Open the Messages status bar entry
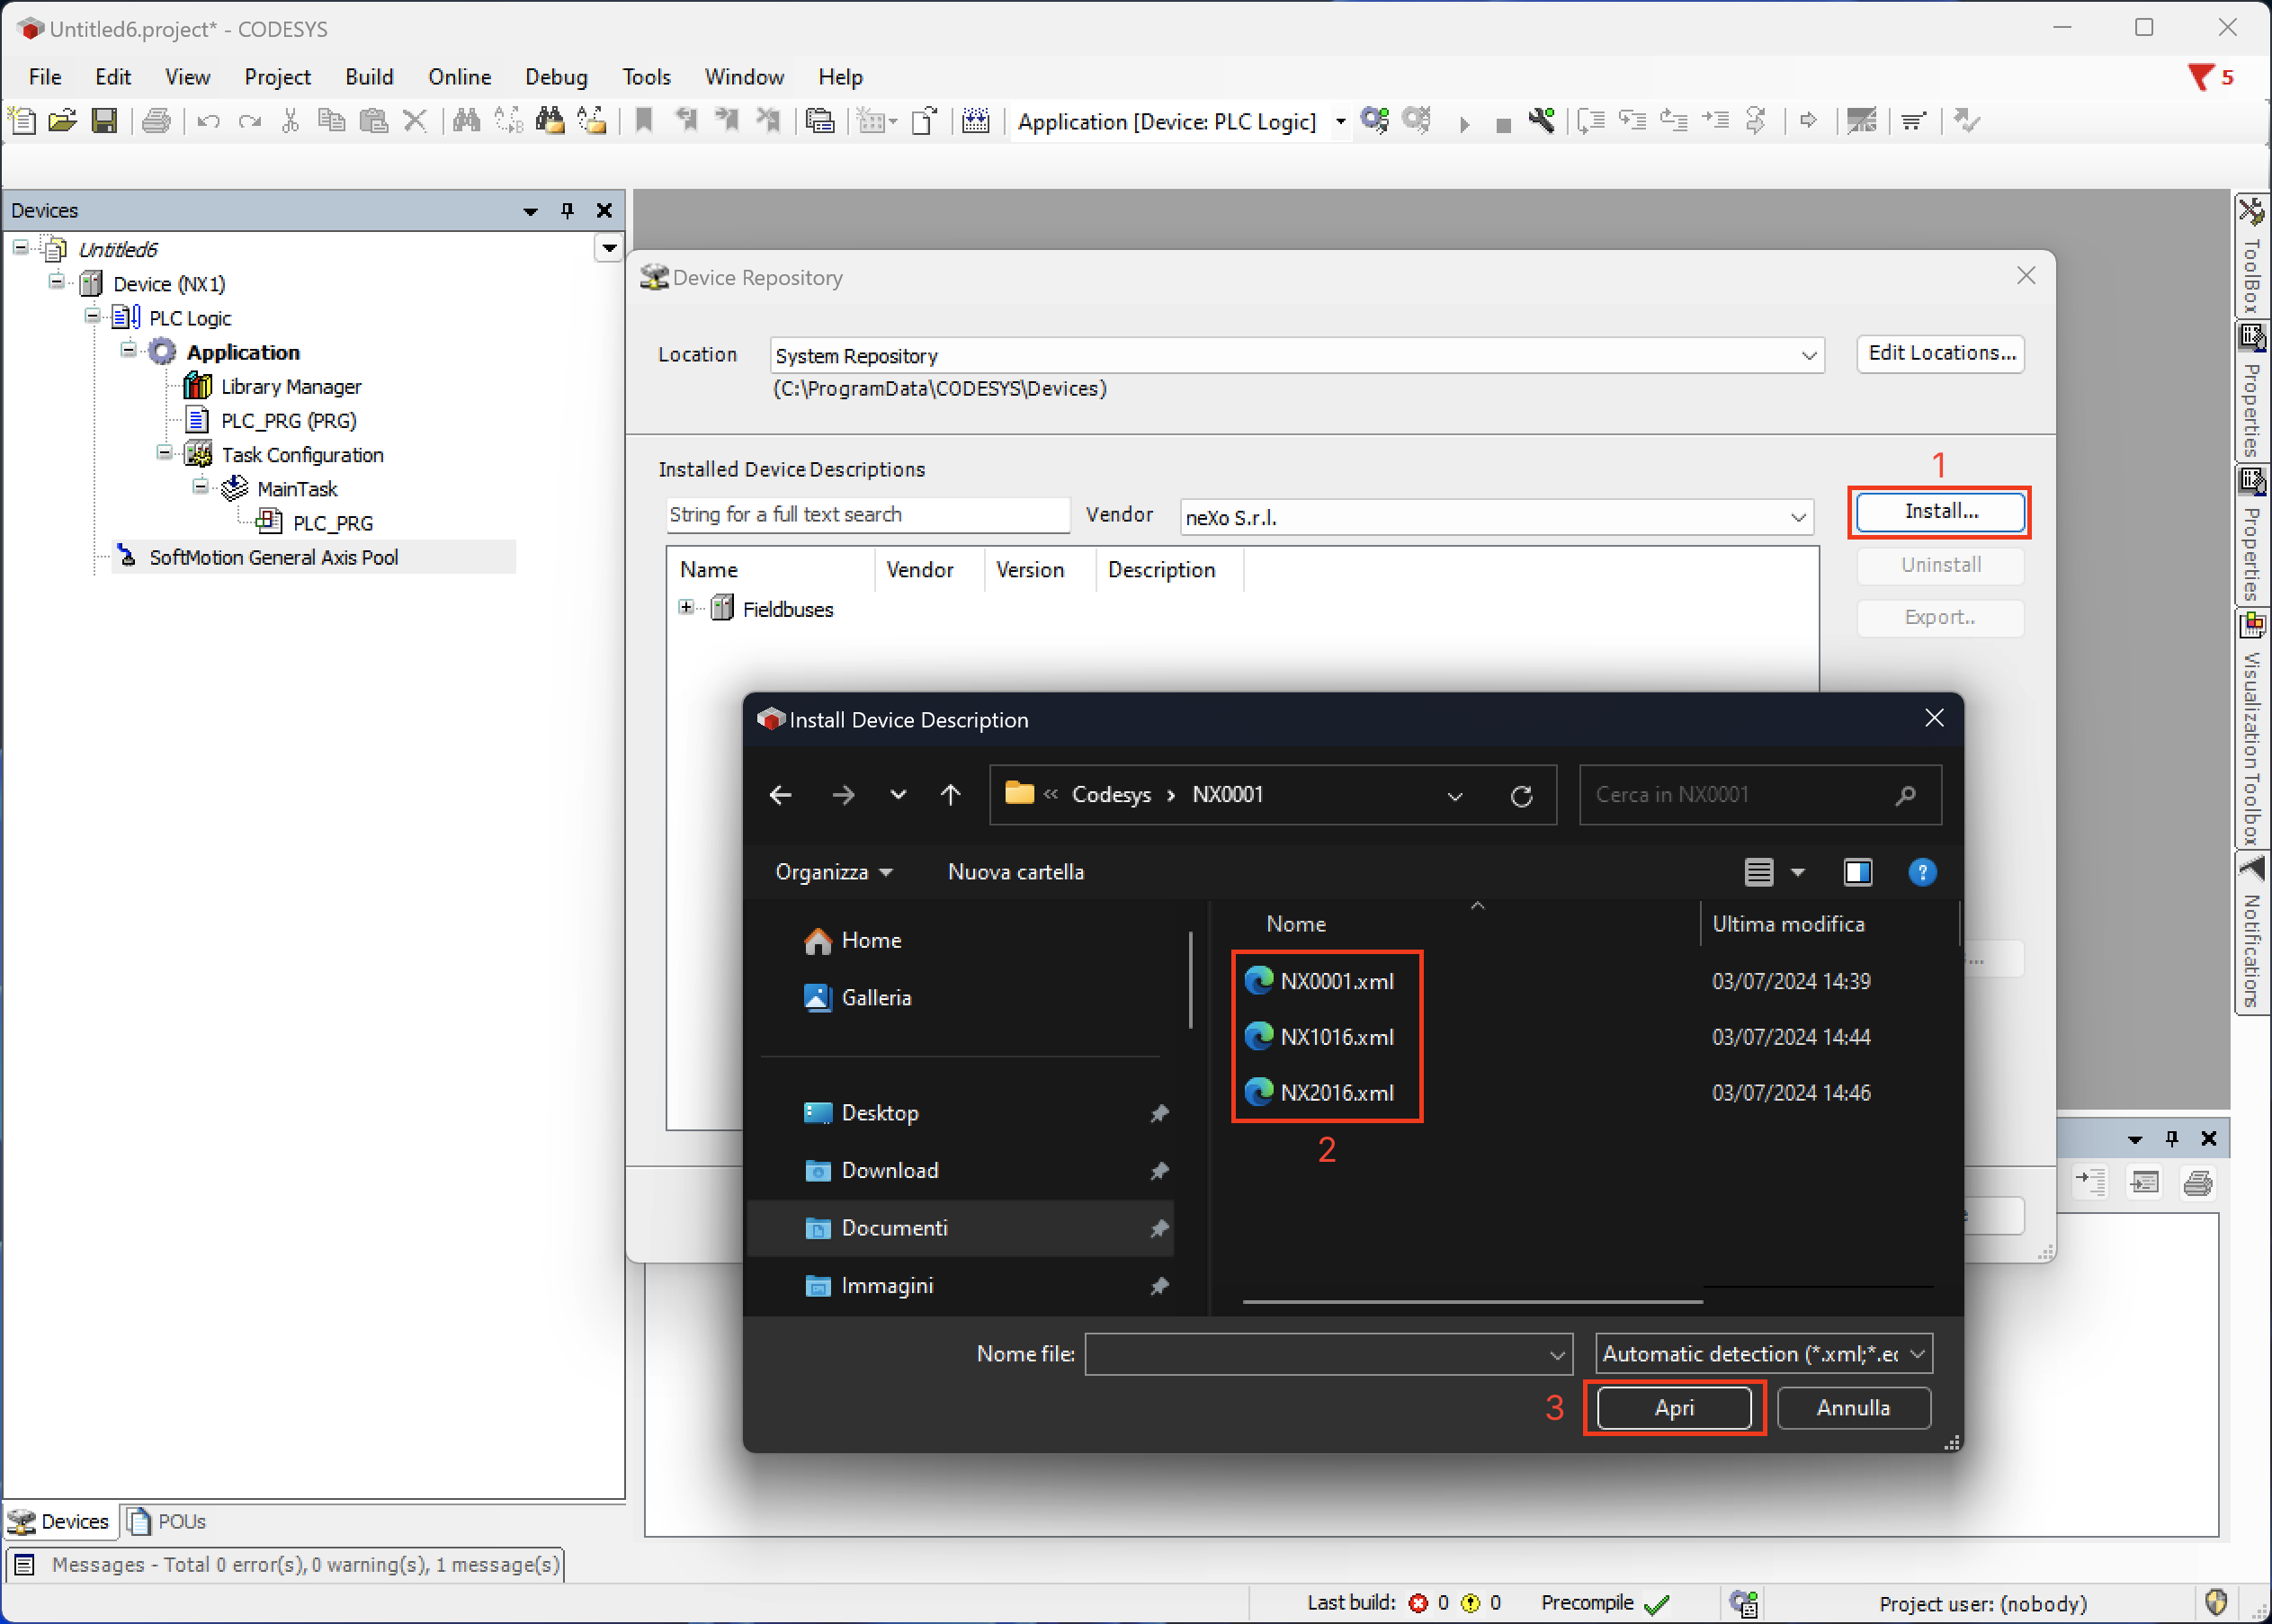This screenshot has height=1624, width=2272. (285, 1565)
